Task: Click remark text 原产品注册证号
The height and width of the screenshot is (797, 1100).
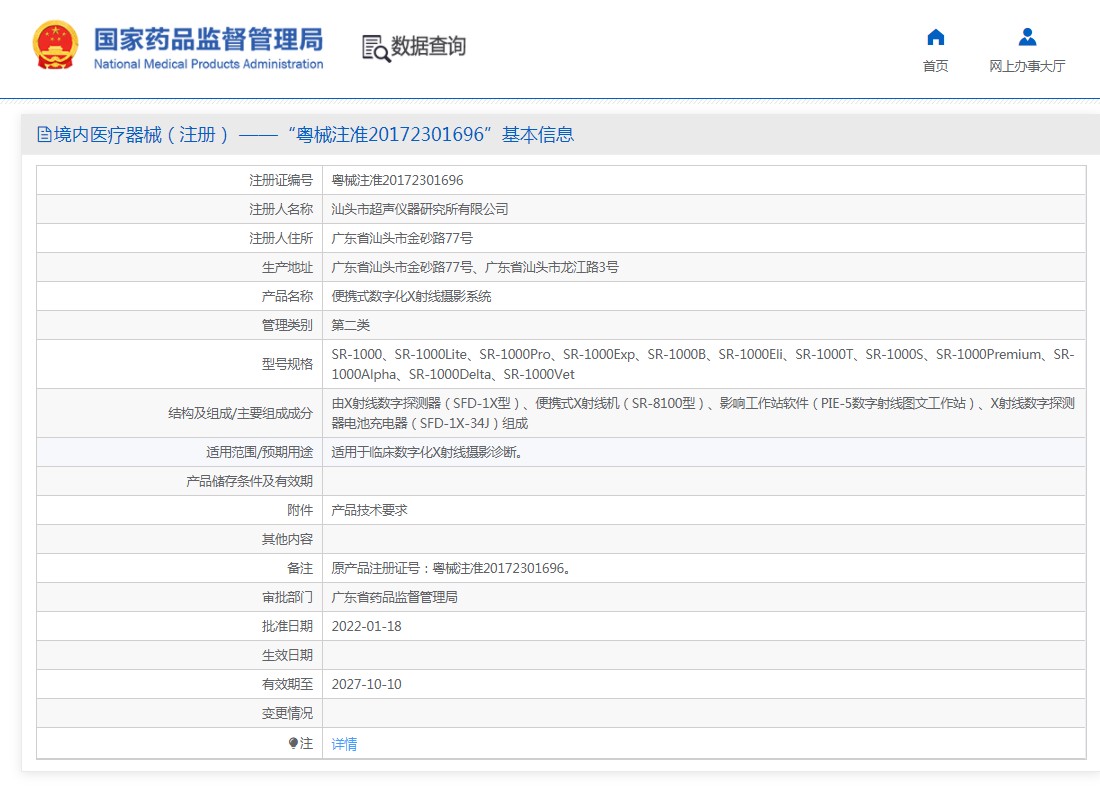Action: point(452,568)
